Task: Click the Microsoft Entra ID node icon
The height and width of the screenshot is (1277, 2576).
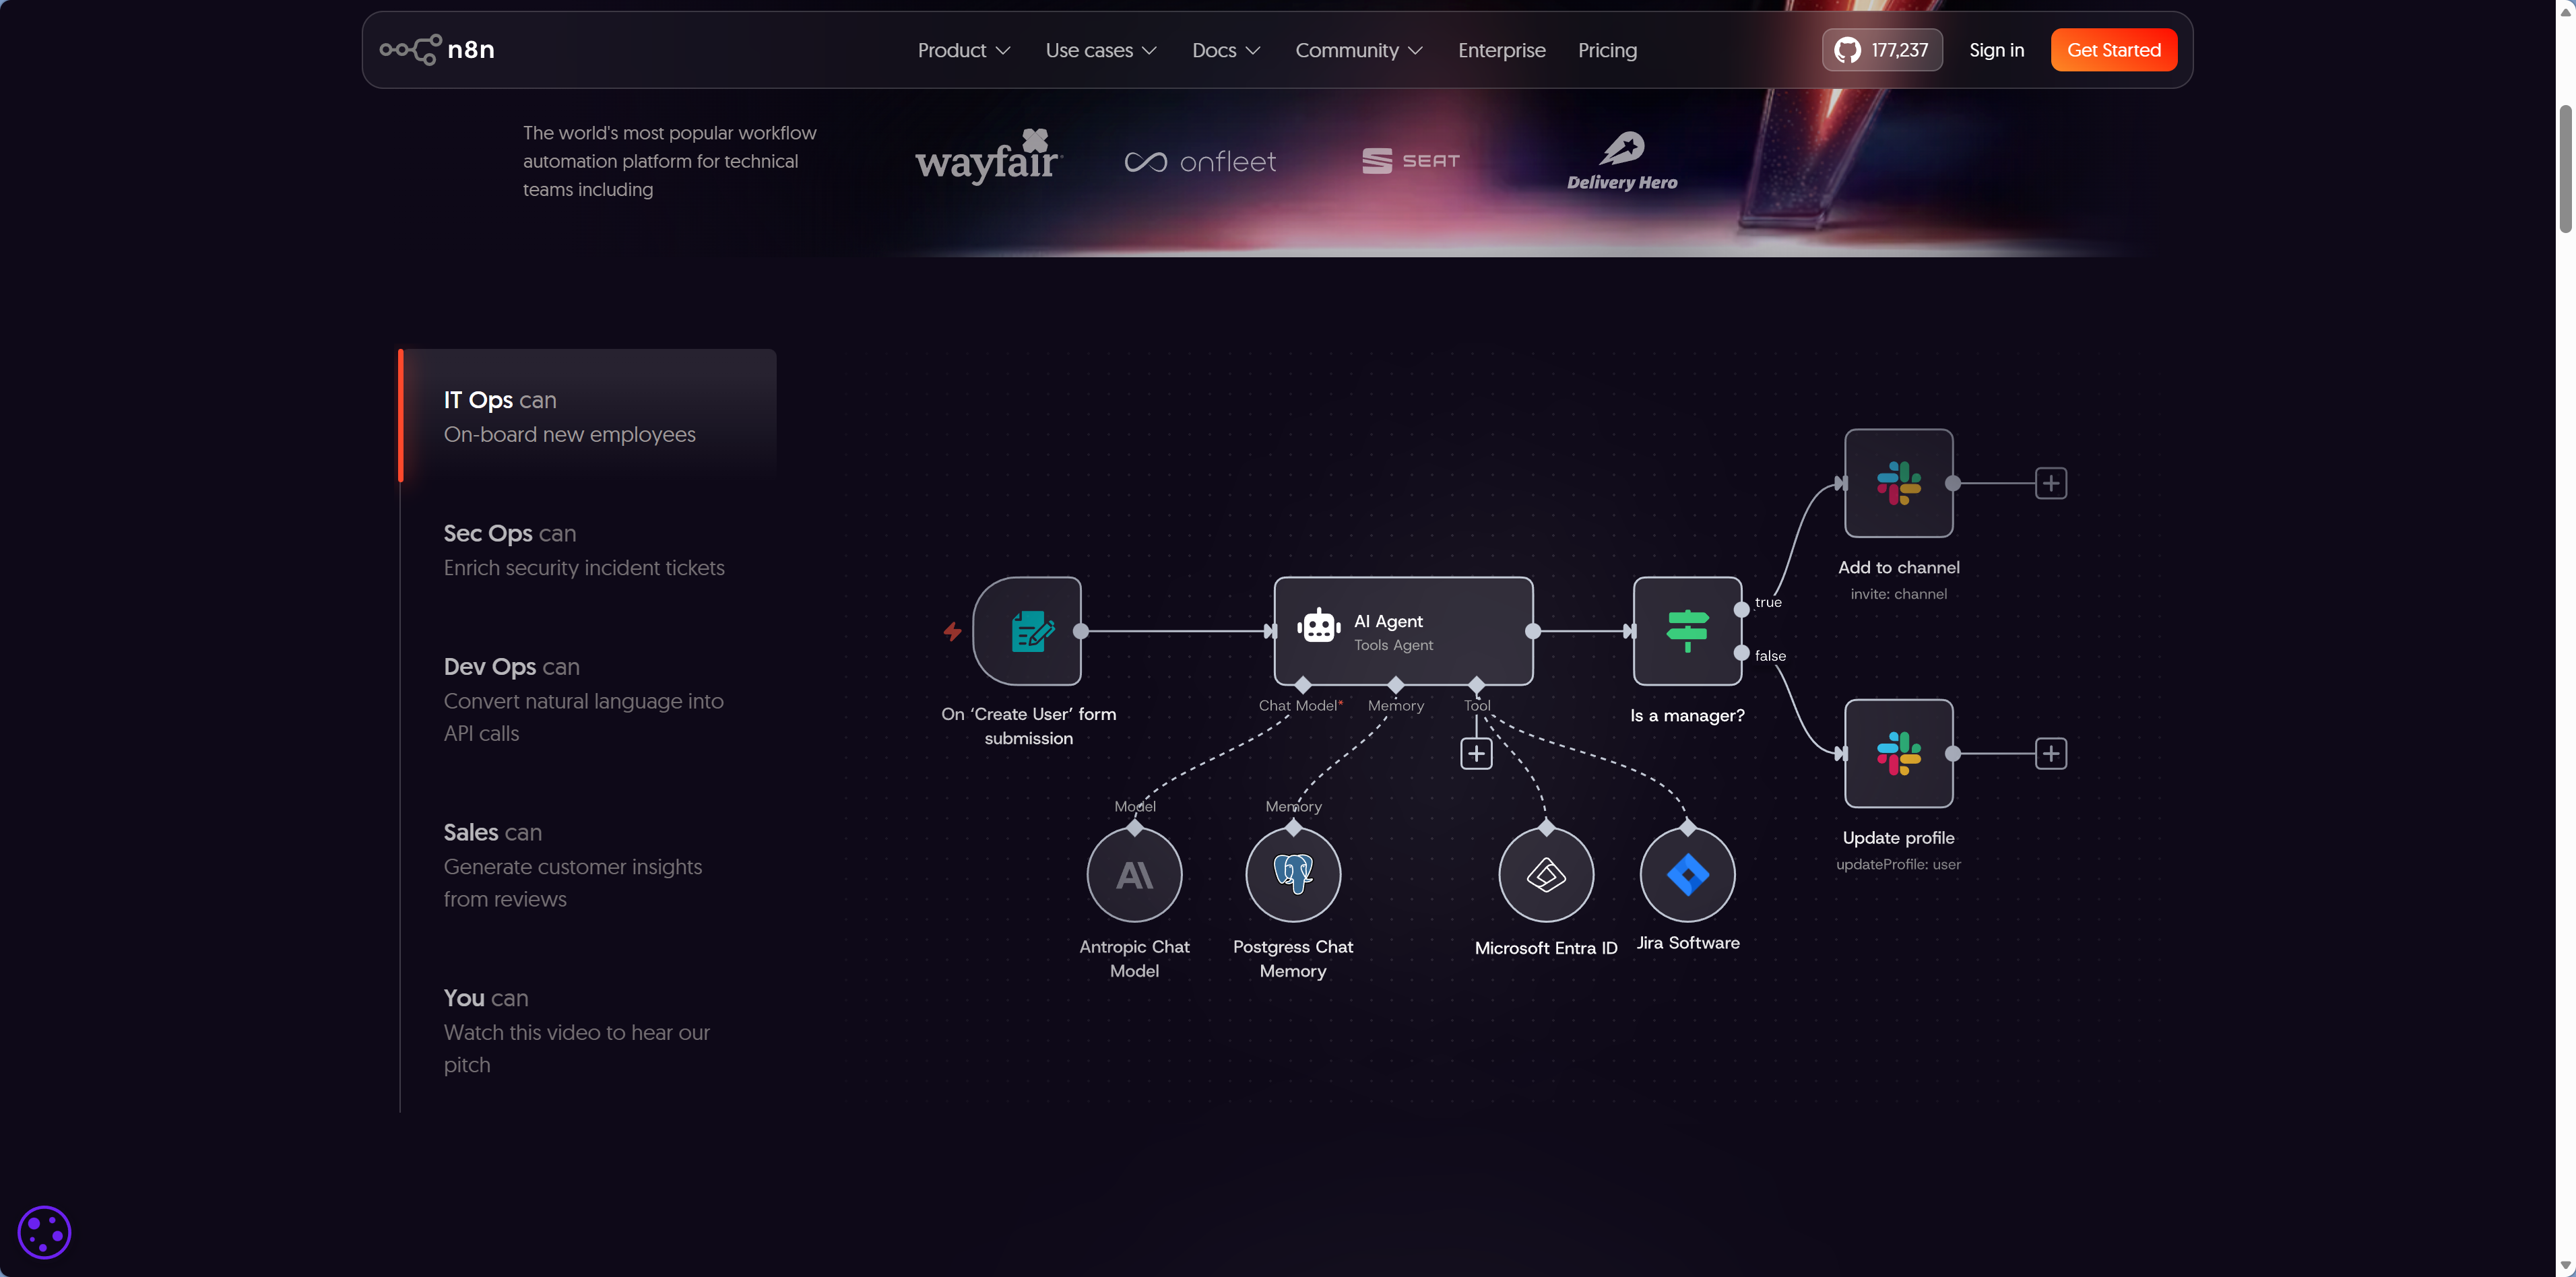Action: 1545,875
